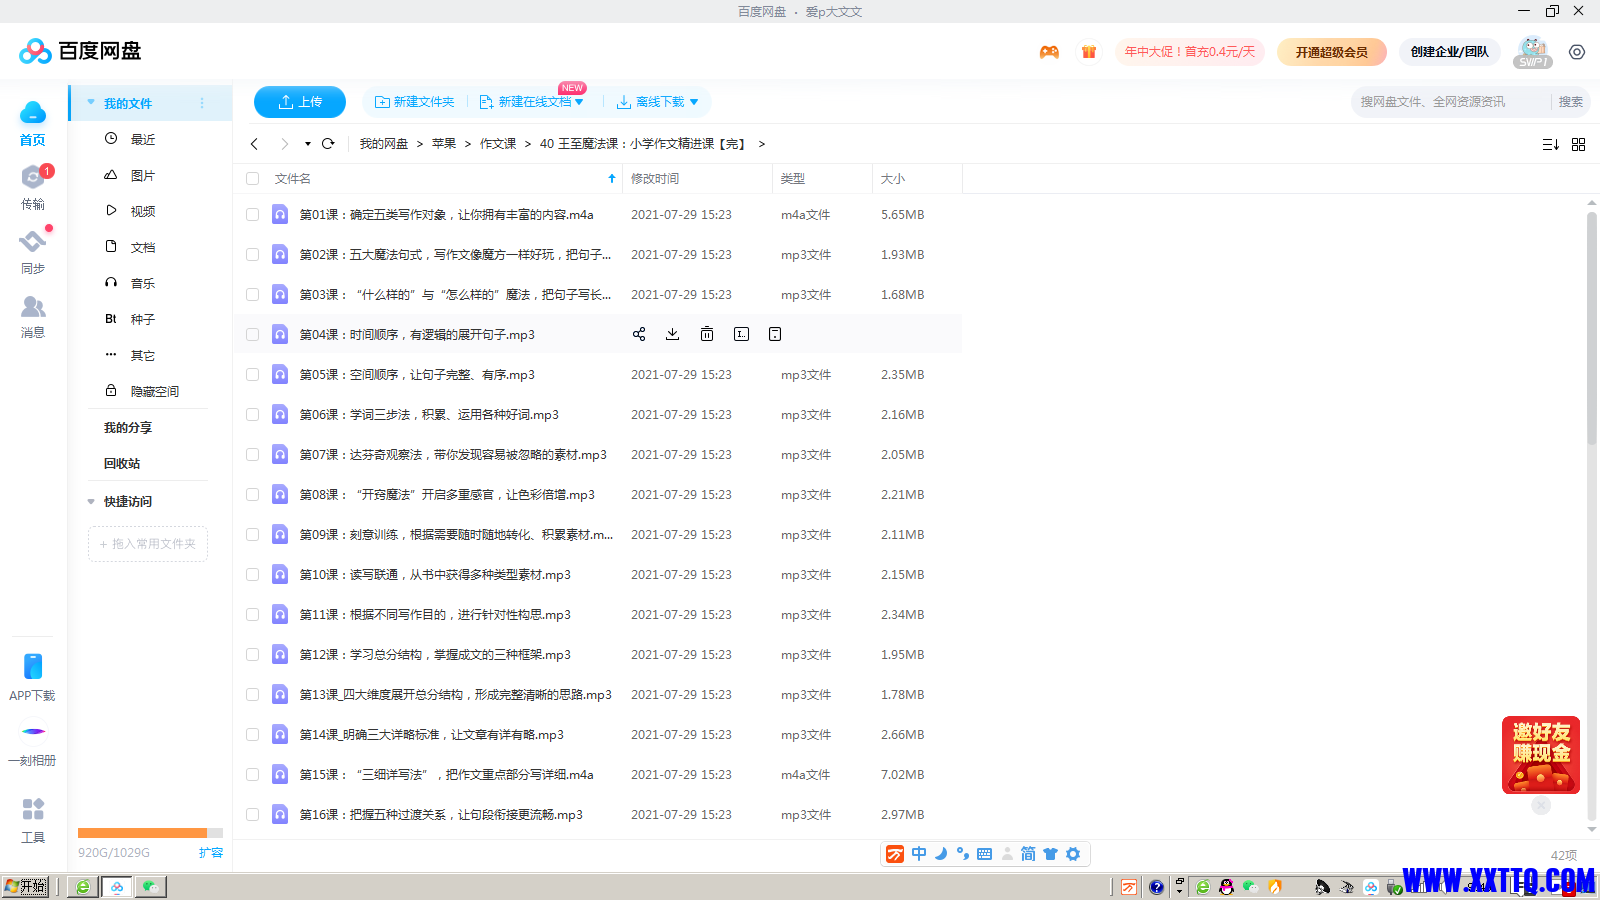Image resolution: width=1600 pixels, height=900 pixels.
Task: Check the box for 第11课 file
Action: (253, 615)
